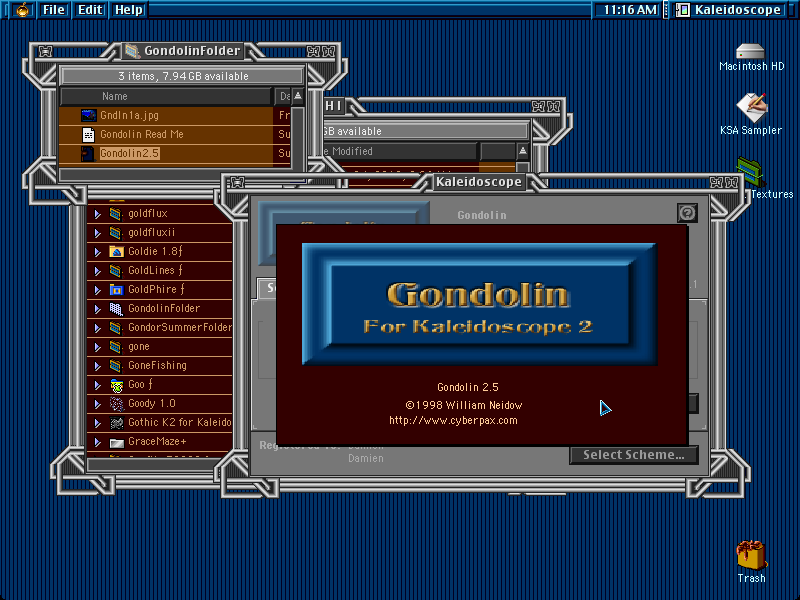Sort GondolinFolder by the Da (date) column

coord(283,96)
